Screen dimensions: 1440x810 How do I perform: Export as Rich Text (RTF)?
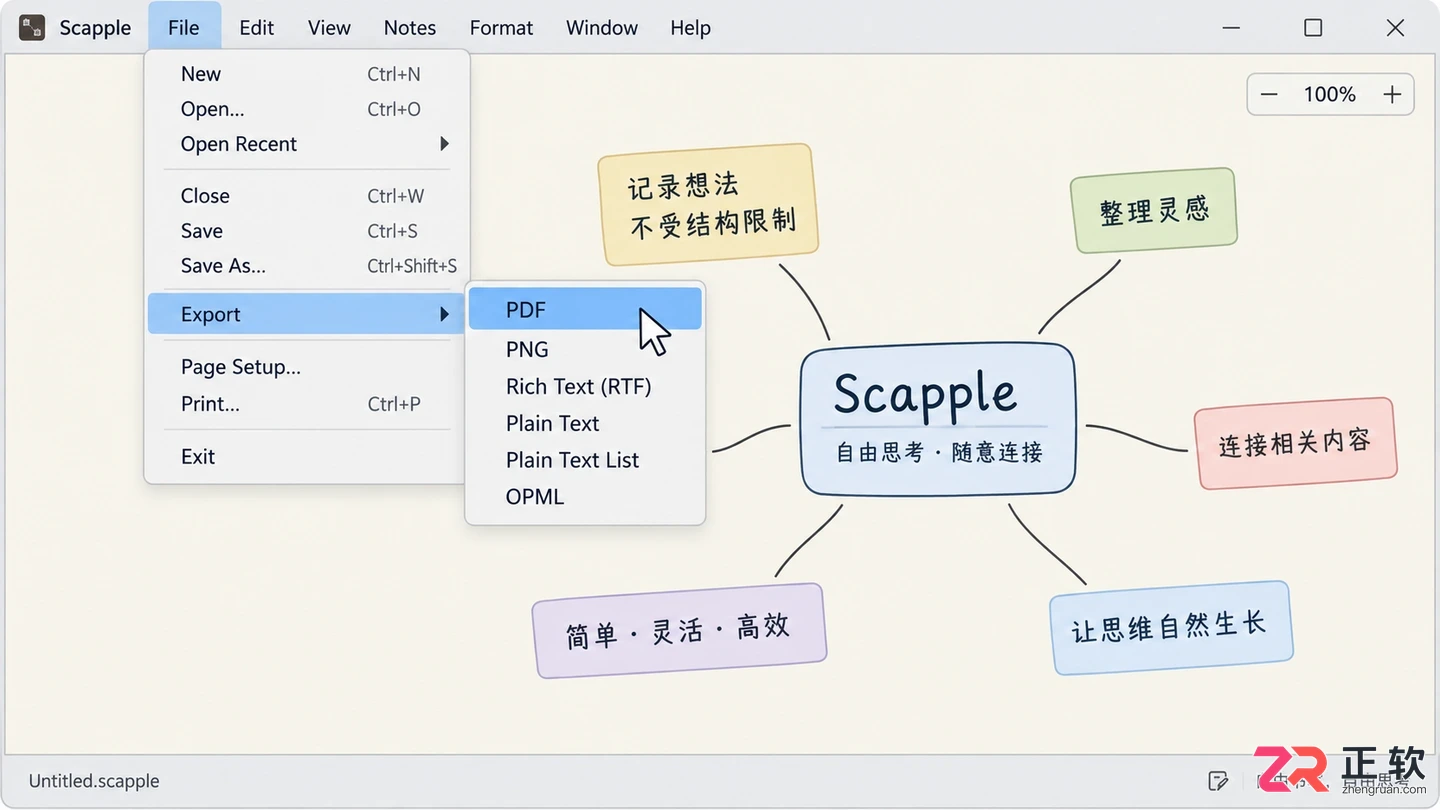click(x=585, y=387)
